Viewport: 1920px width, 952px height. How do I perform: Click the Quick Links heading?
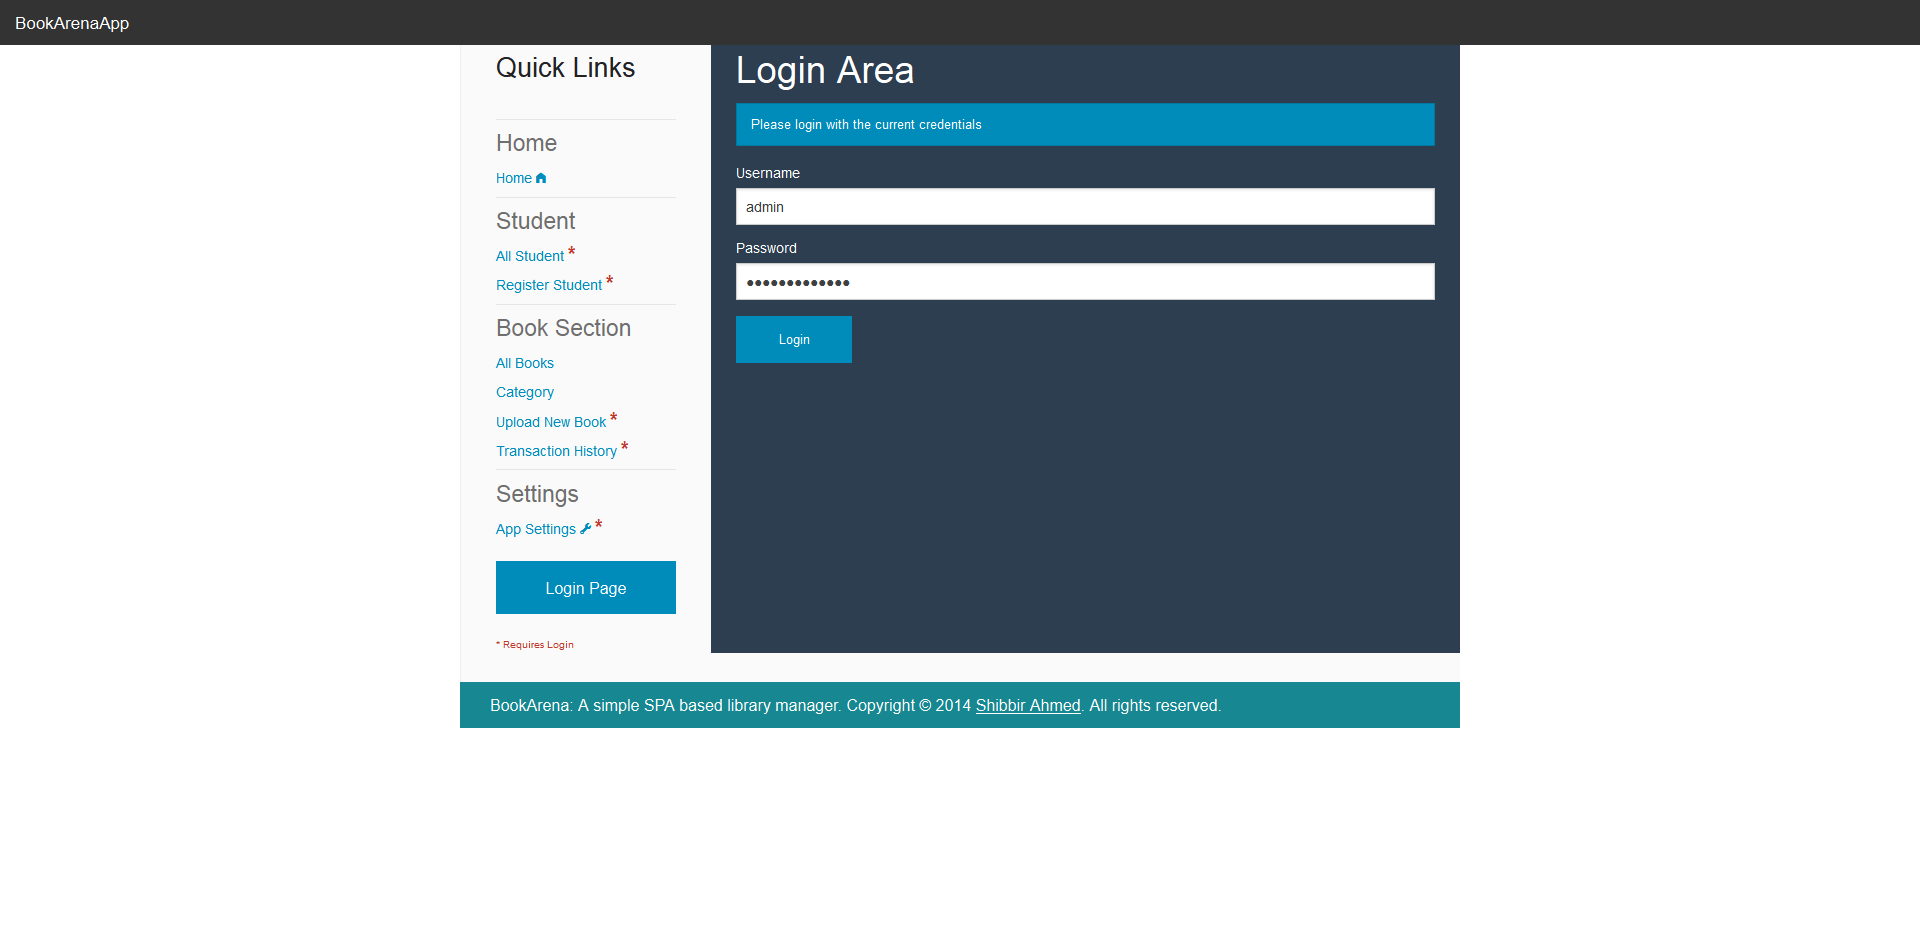pos(565,68)
